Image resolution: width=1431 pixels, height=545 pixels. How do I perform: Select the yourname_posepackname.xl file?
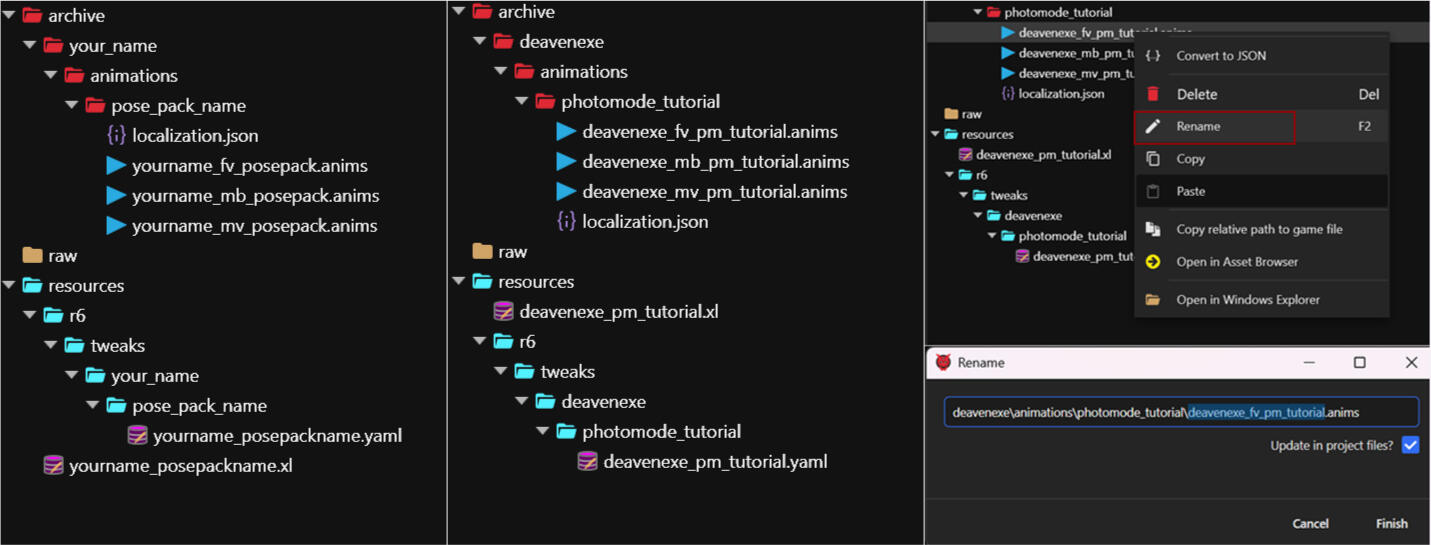[180, 466]
